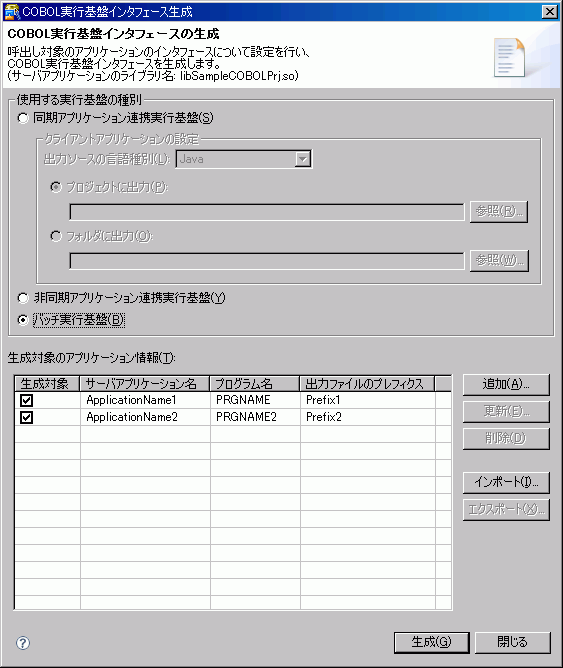Click the サーバアプリケーション名 column header

click(145, 384)
